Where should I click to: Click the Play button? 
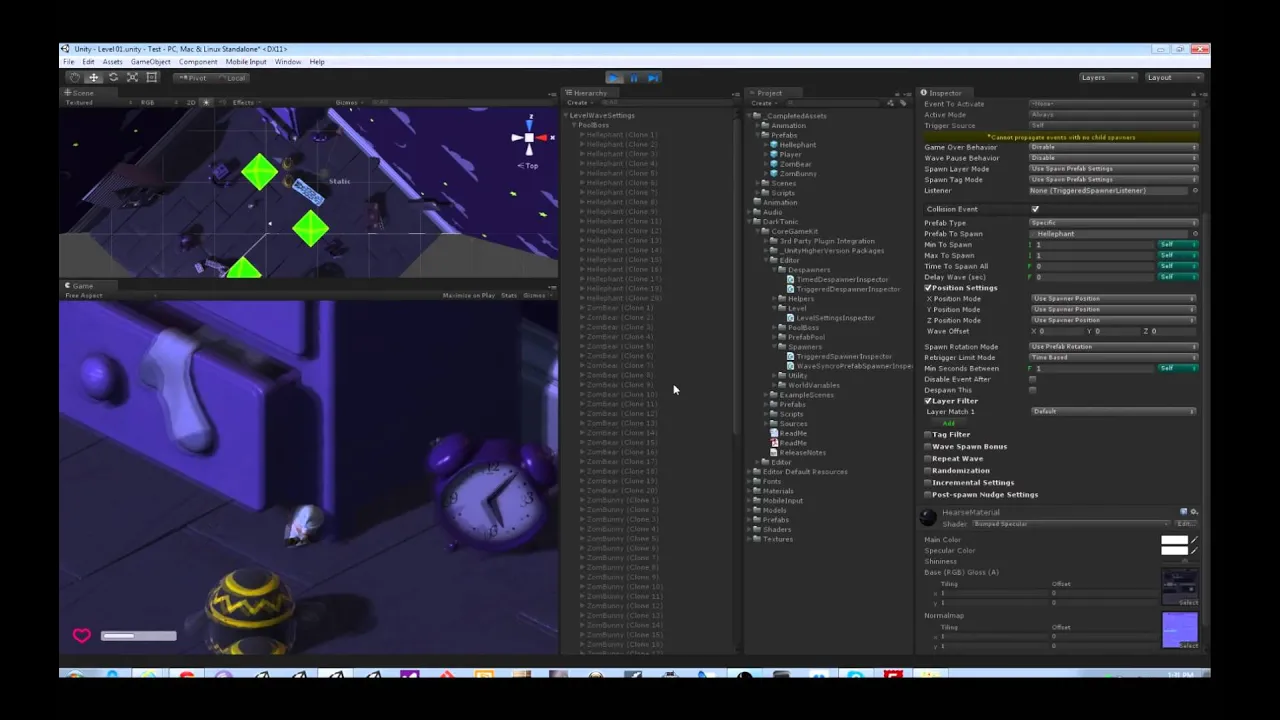614,77
